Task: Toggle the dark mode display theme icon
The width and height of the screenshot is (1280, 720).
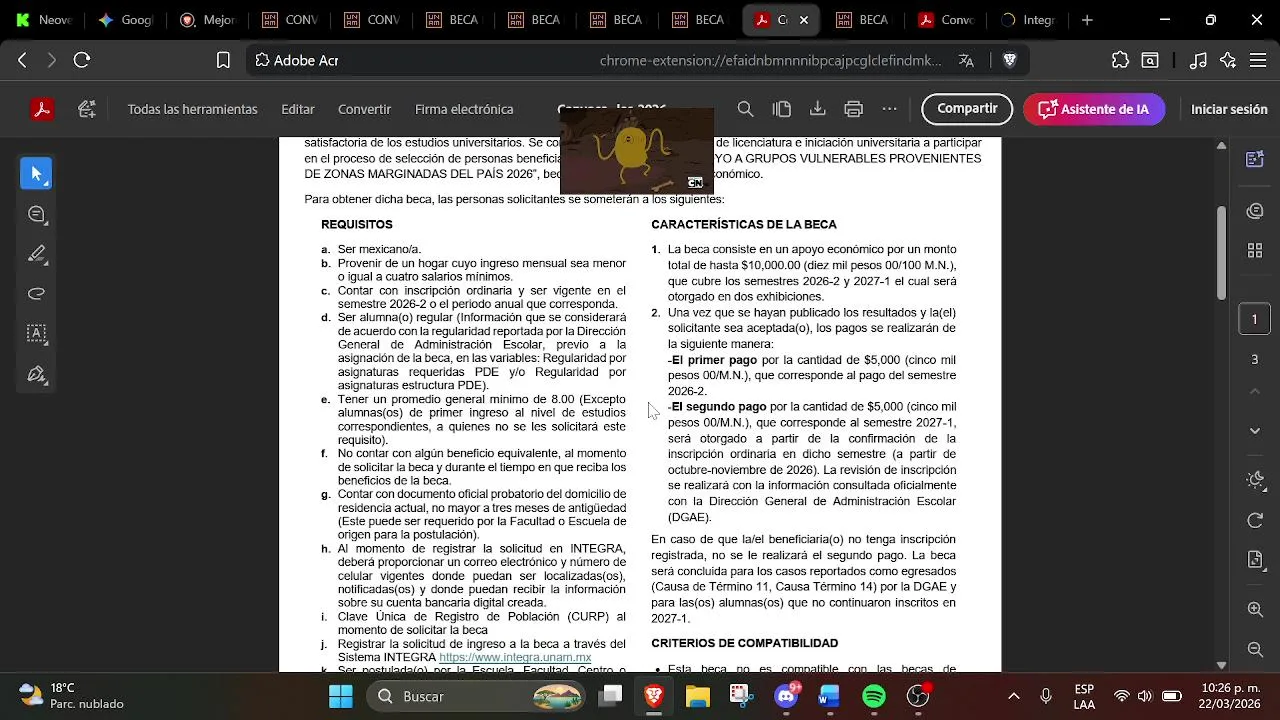Action: pos(1255,479)
